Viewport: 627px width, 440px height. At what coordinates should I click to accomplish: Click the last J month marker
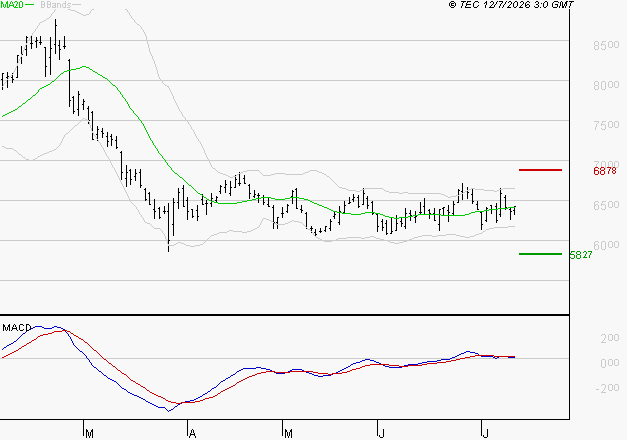(x=486, y=434)
